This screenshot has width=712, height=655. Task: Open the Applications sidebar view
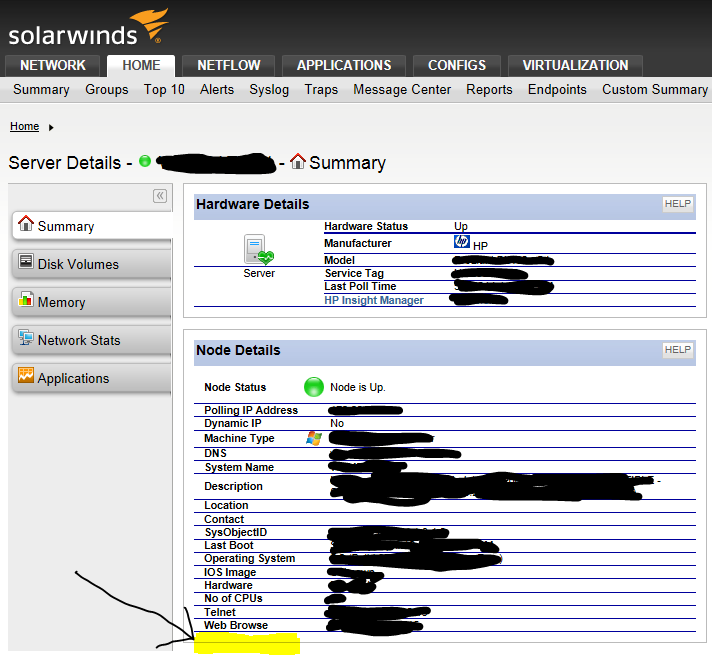click(x=92, y=378)
